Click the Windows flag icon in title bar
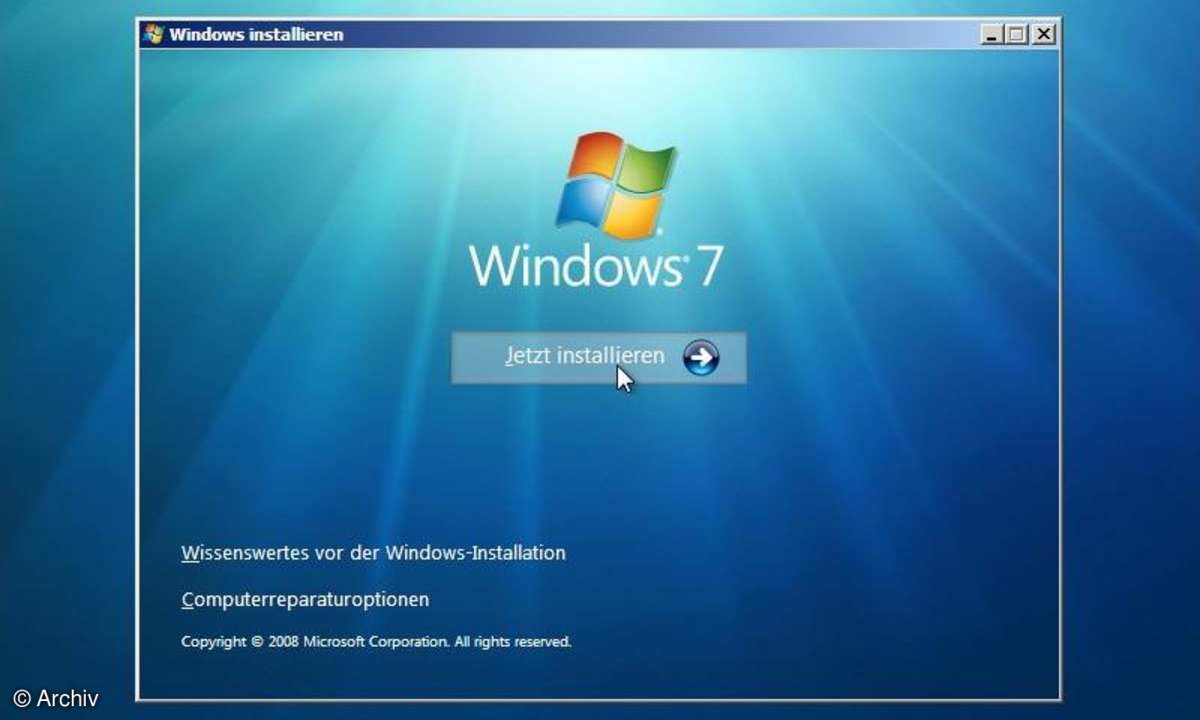 pyautogui.click(x=154, y=34)
